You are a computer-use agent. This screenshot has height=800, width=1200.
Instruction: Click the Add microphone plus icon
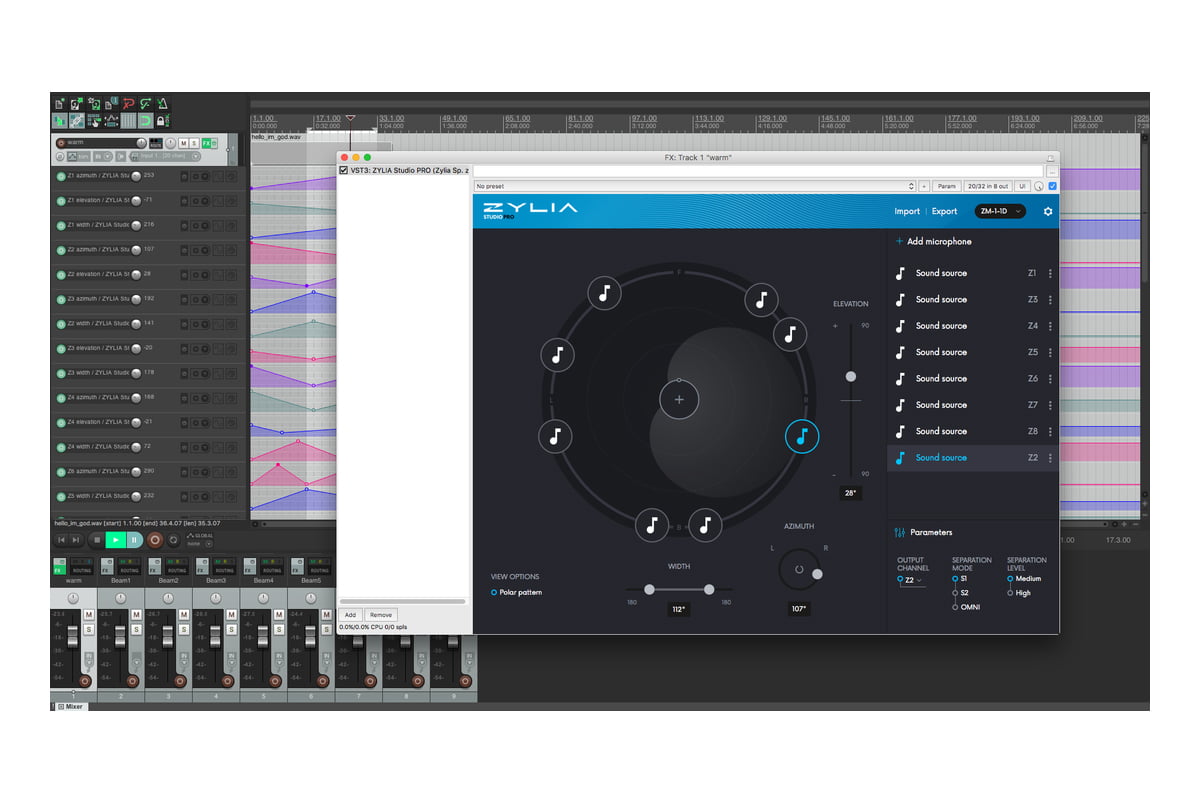coord(899,241)
